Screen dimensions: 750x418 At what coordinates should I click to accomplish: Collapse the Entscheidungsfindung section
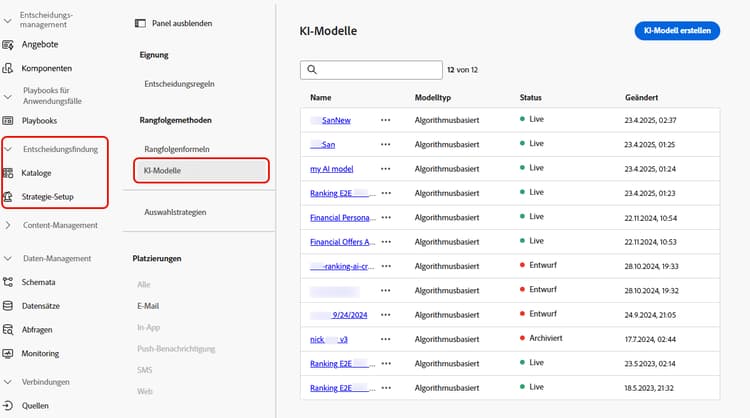point(9,149)
